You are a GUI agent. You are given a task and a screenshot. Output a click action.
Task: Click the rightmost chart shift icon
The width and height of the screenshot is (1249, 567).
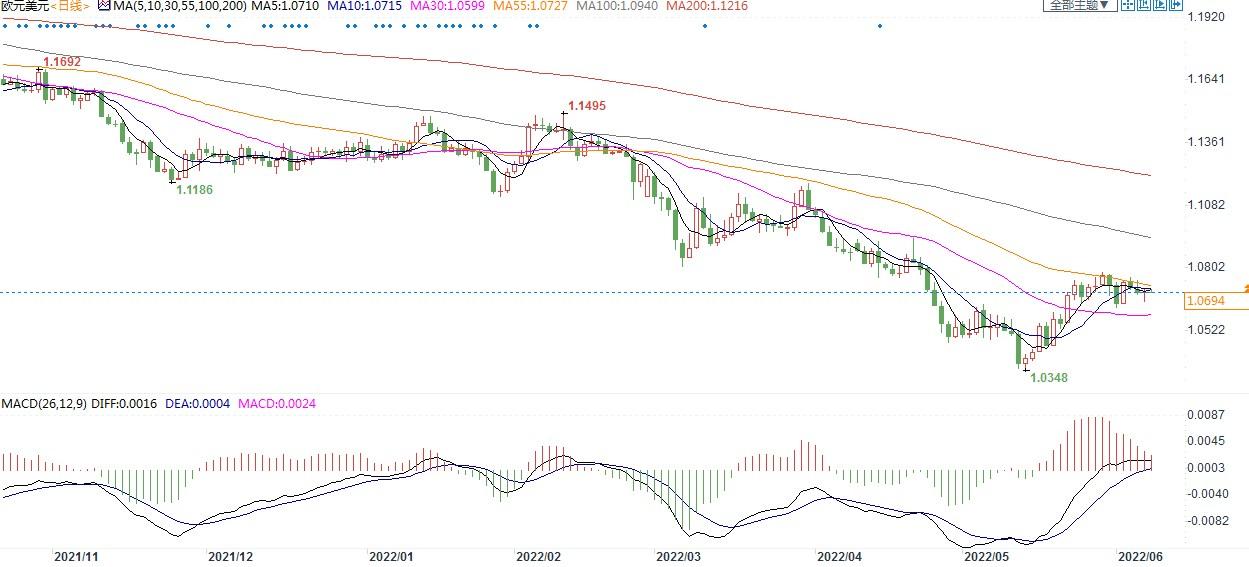1175,5
